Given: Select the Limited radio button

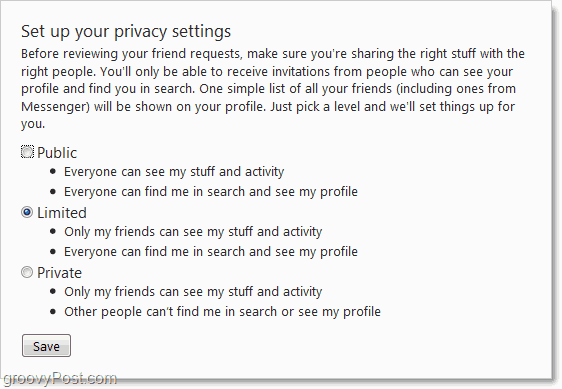Looking at the screenshot, I should click(27, 212).
